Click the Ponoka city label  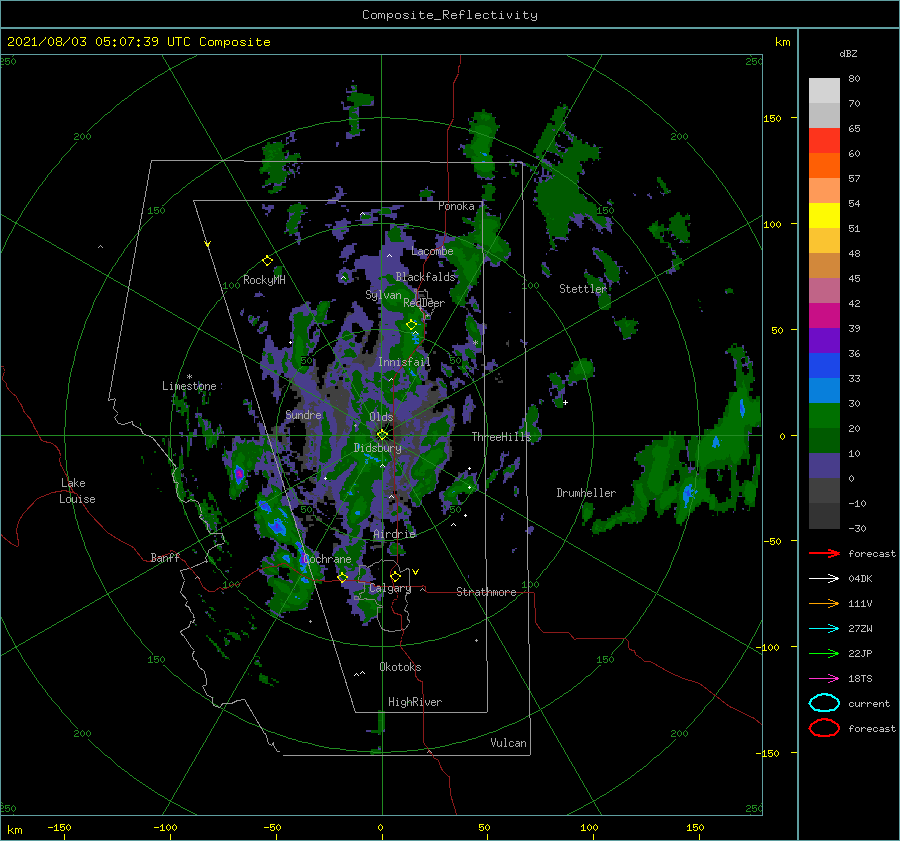(456, 206)
